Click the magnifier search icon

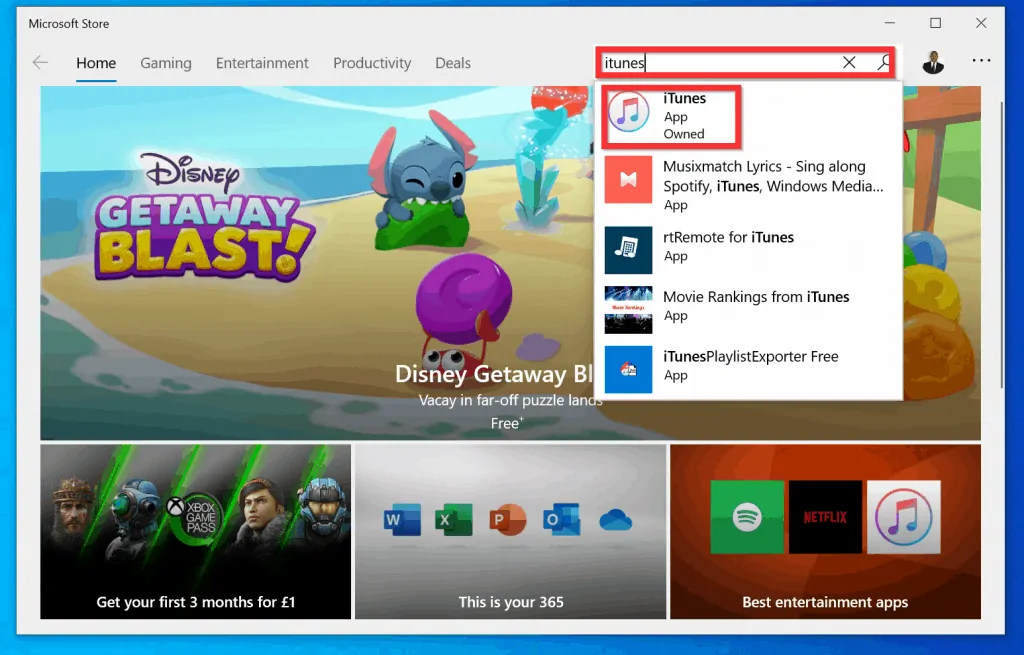(884, 62)
